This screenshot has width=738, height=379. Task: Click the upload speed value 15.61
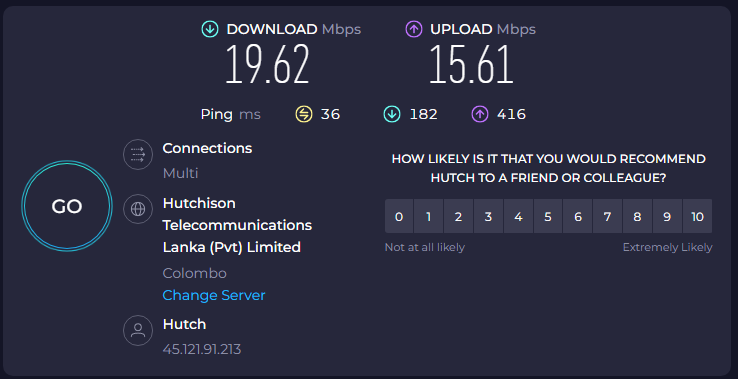[471, 65]
